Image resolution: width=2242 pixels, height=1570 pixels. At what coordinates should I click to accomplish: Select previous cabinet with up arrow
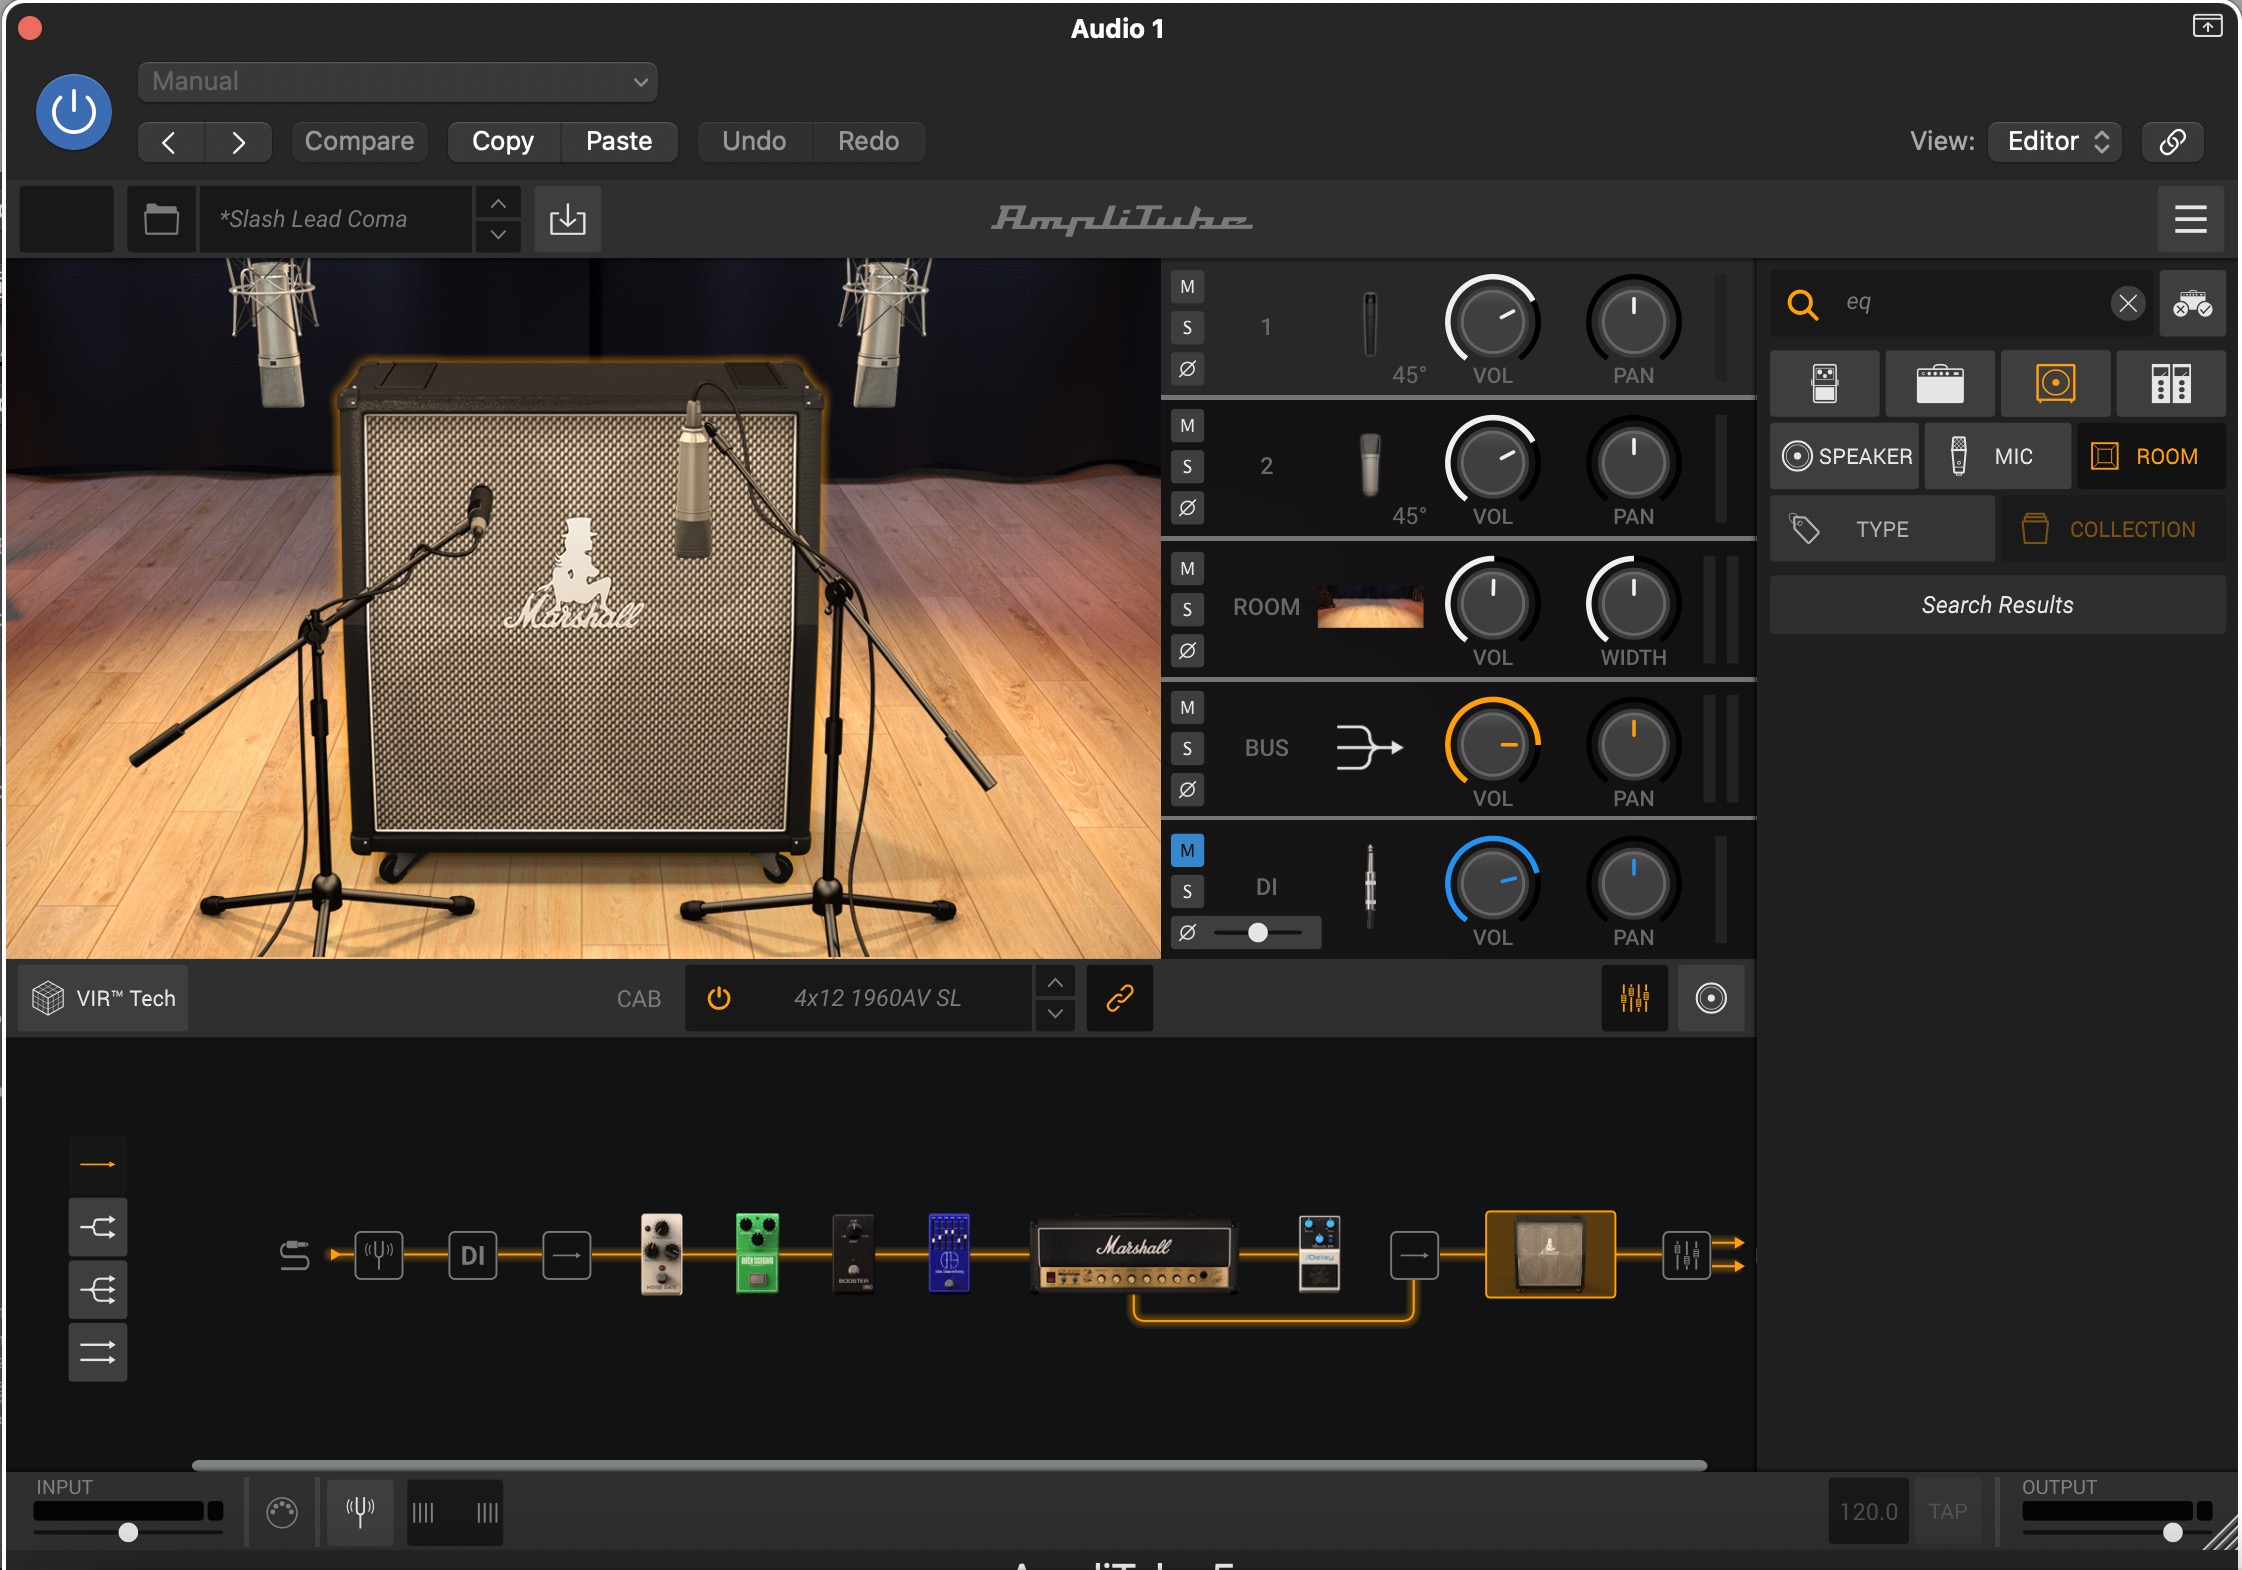click(x=1055, y=983)
